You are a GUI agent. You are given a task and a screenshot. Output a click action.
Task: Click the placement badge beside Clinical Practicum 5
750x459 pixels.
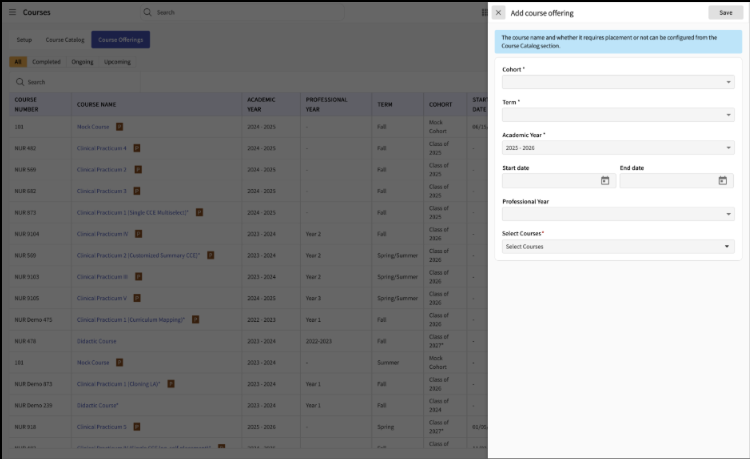point(137,426)
